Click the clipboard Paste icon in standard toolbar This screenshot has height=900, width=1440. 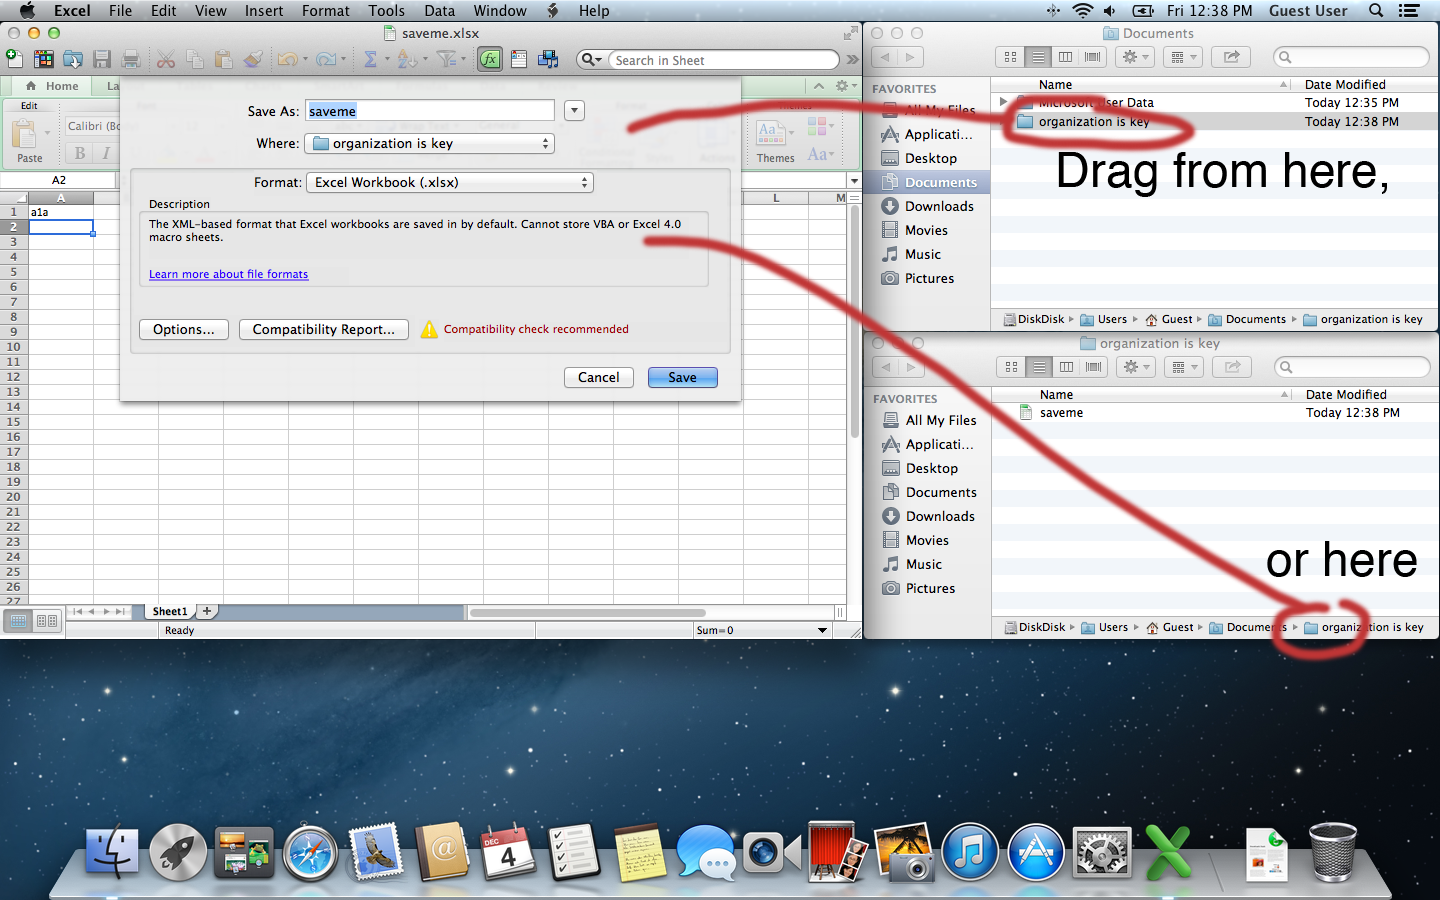click(x=224, y=60)
